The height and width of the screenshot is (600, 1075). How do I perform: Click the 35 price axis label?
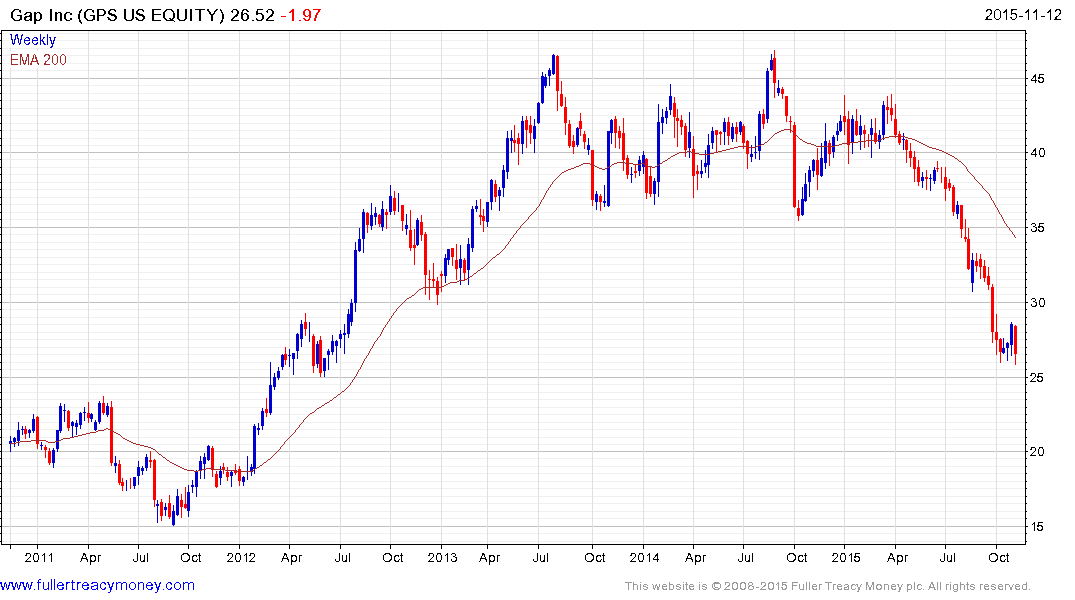coord(1037,228)
